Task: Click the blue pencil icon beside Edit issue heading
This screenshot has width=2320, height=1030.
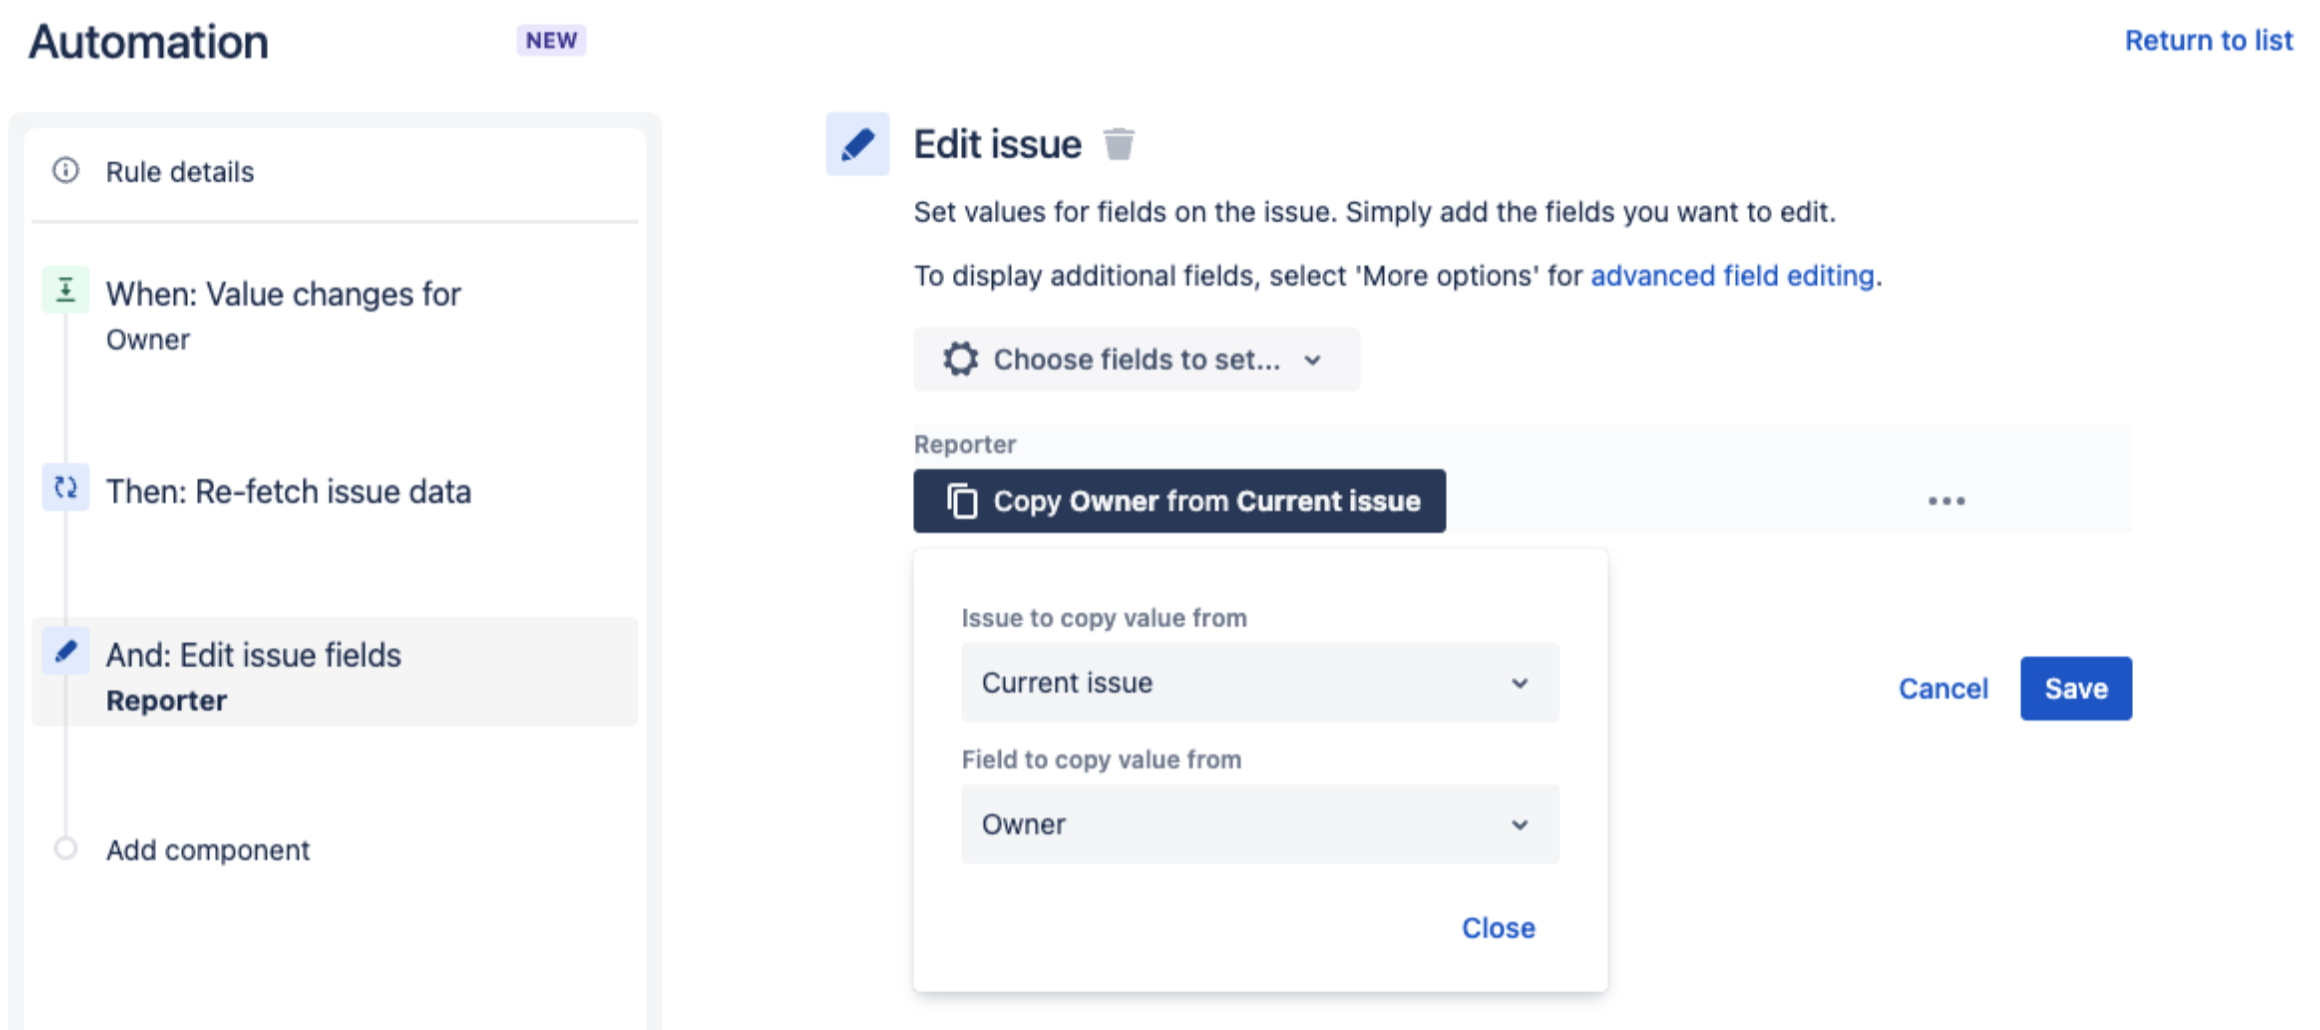Action: pyautogui.click(x=857, y=145)
